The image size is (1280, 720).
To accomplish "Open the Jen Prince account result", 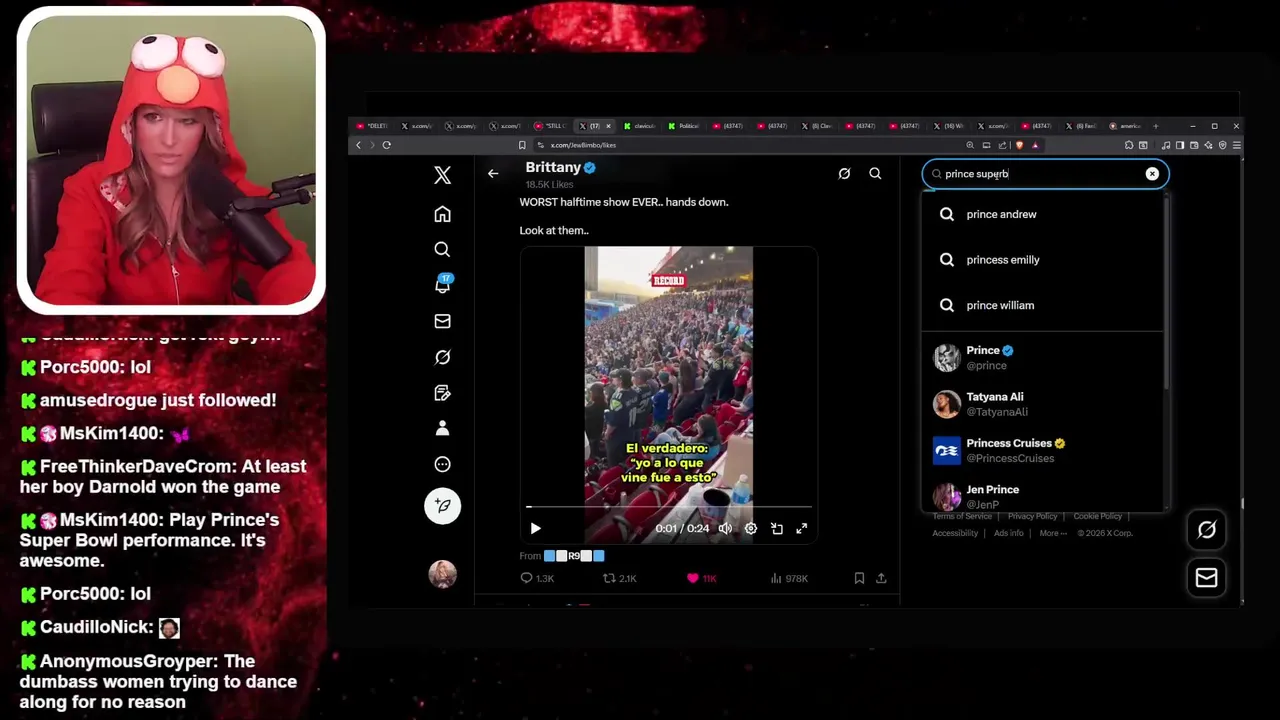I will [x=1042, y=496].
